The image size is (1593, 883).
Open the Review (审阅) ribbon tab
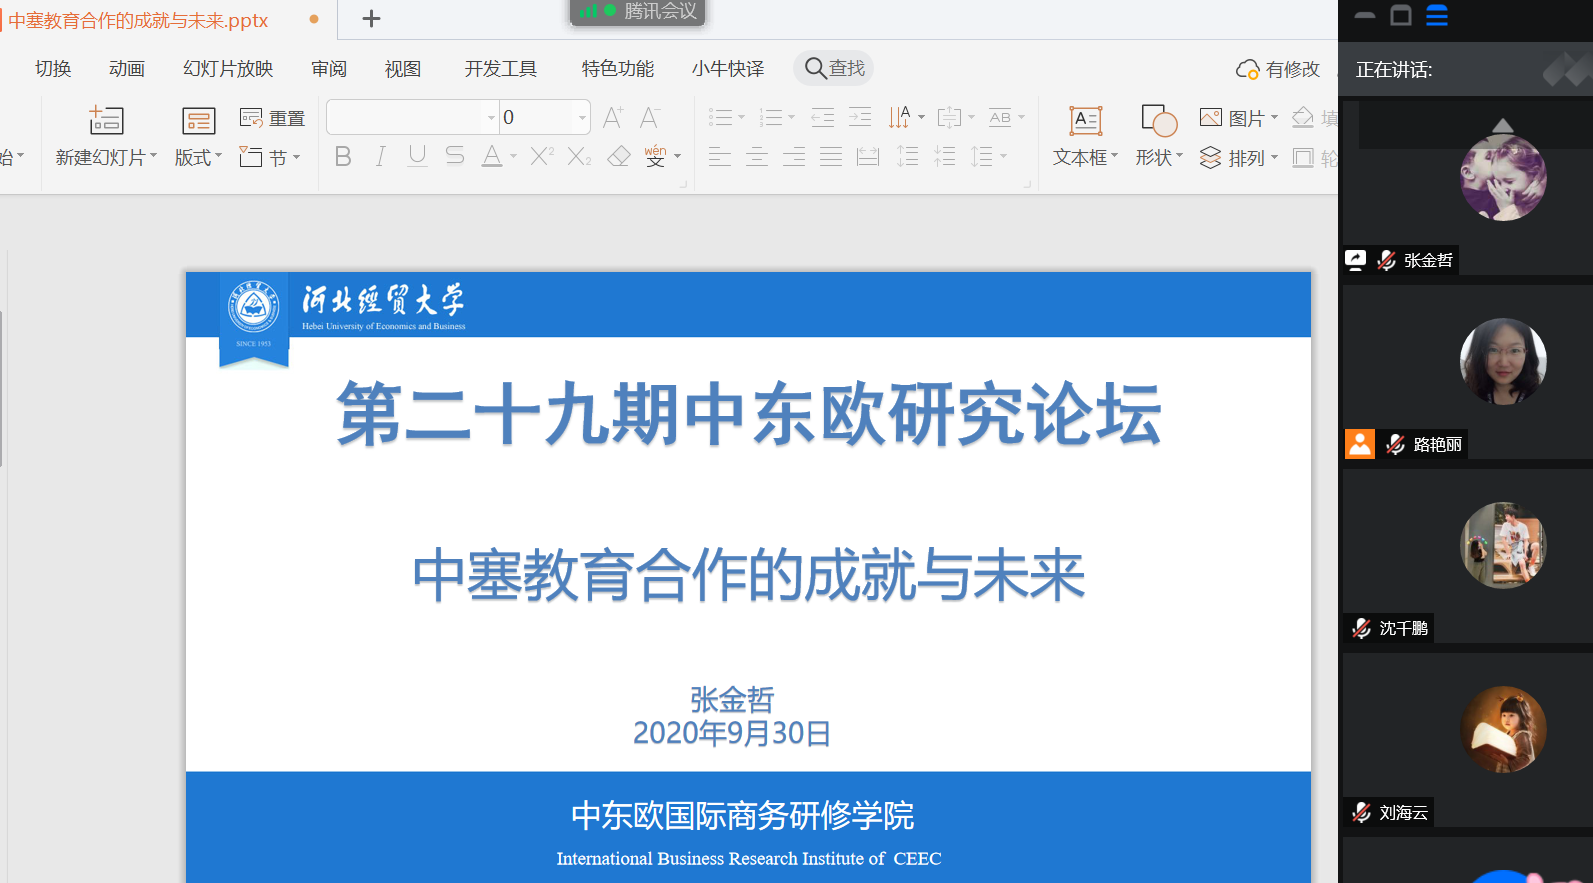point(329,69)
